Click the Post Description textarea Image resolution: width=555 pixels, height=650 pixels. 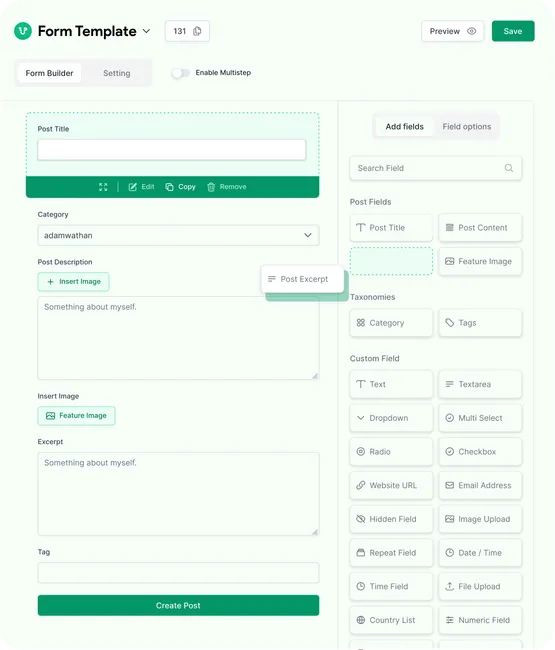[178, 338]
